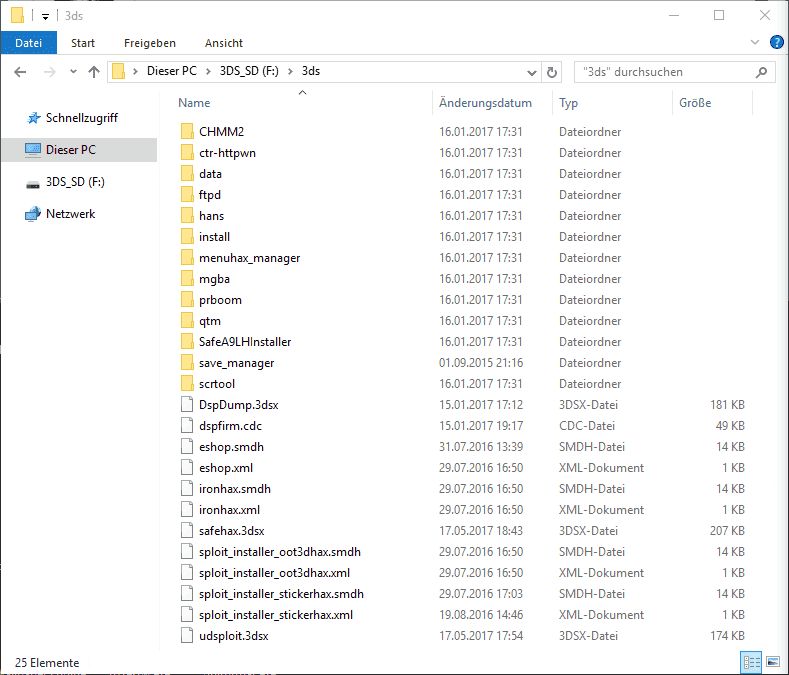Viewport: 789px width, 675px height.
Task: Select the install folder
Action: 214,237
